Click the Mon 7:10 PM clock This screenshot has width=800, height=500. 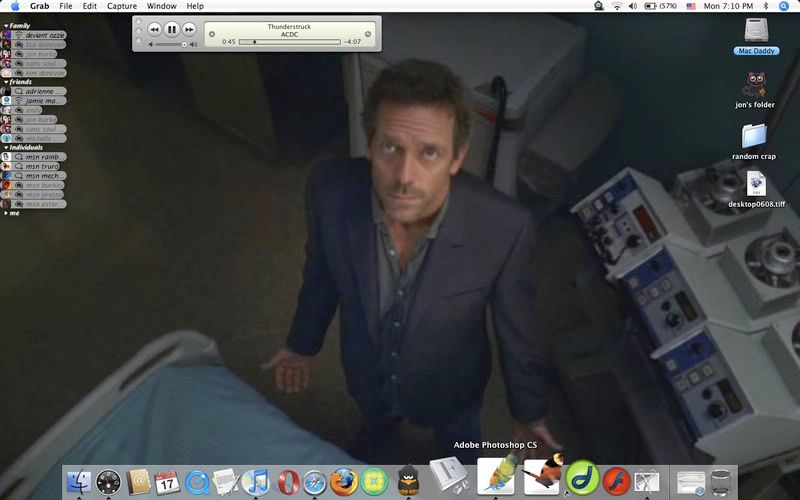[728, 6]
